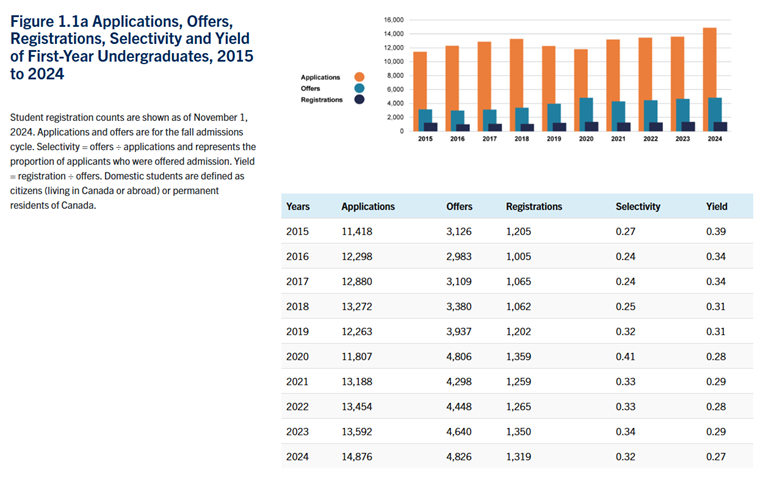Sort by the Years column header
Image resolution: width=763 pixels, height=481 pixels.
pos(297,207)
